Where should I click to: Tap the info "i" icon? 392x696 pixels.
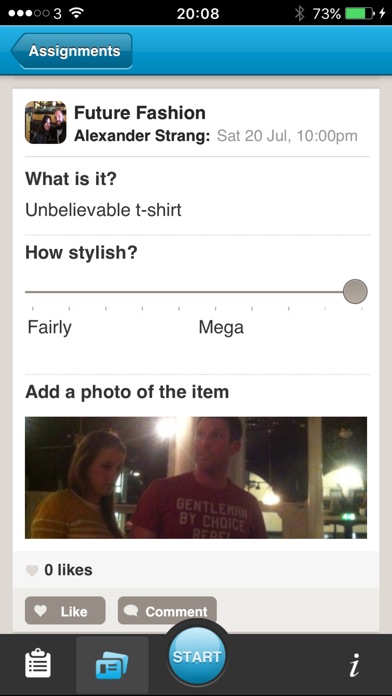(x=354, y=664)
